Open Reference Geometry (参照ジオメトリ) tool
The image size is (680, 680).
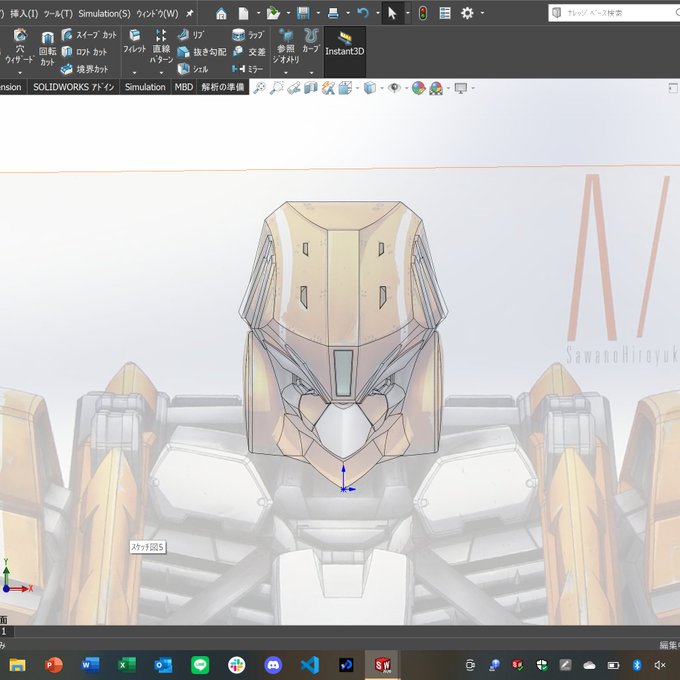click(x=286, y=46)
